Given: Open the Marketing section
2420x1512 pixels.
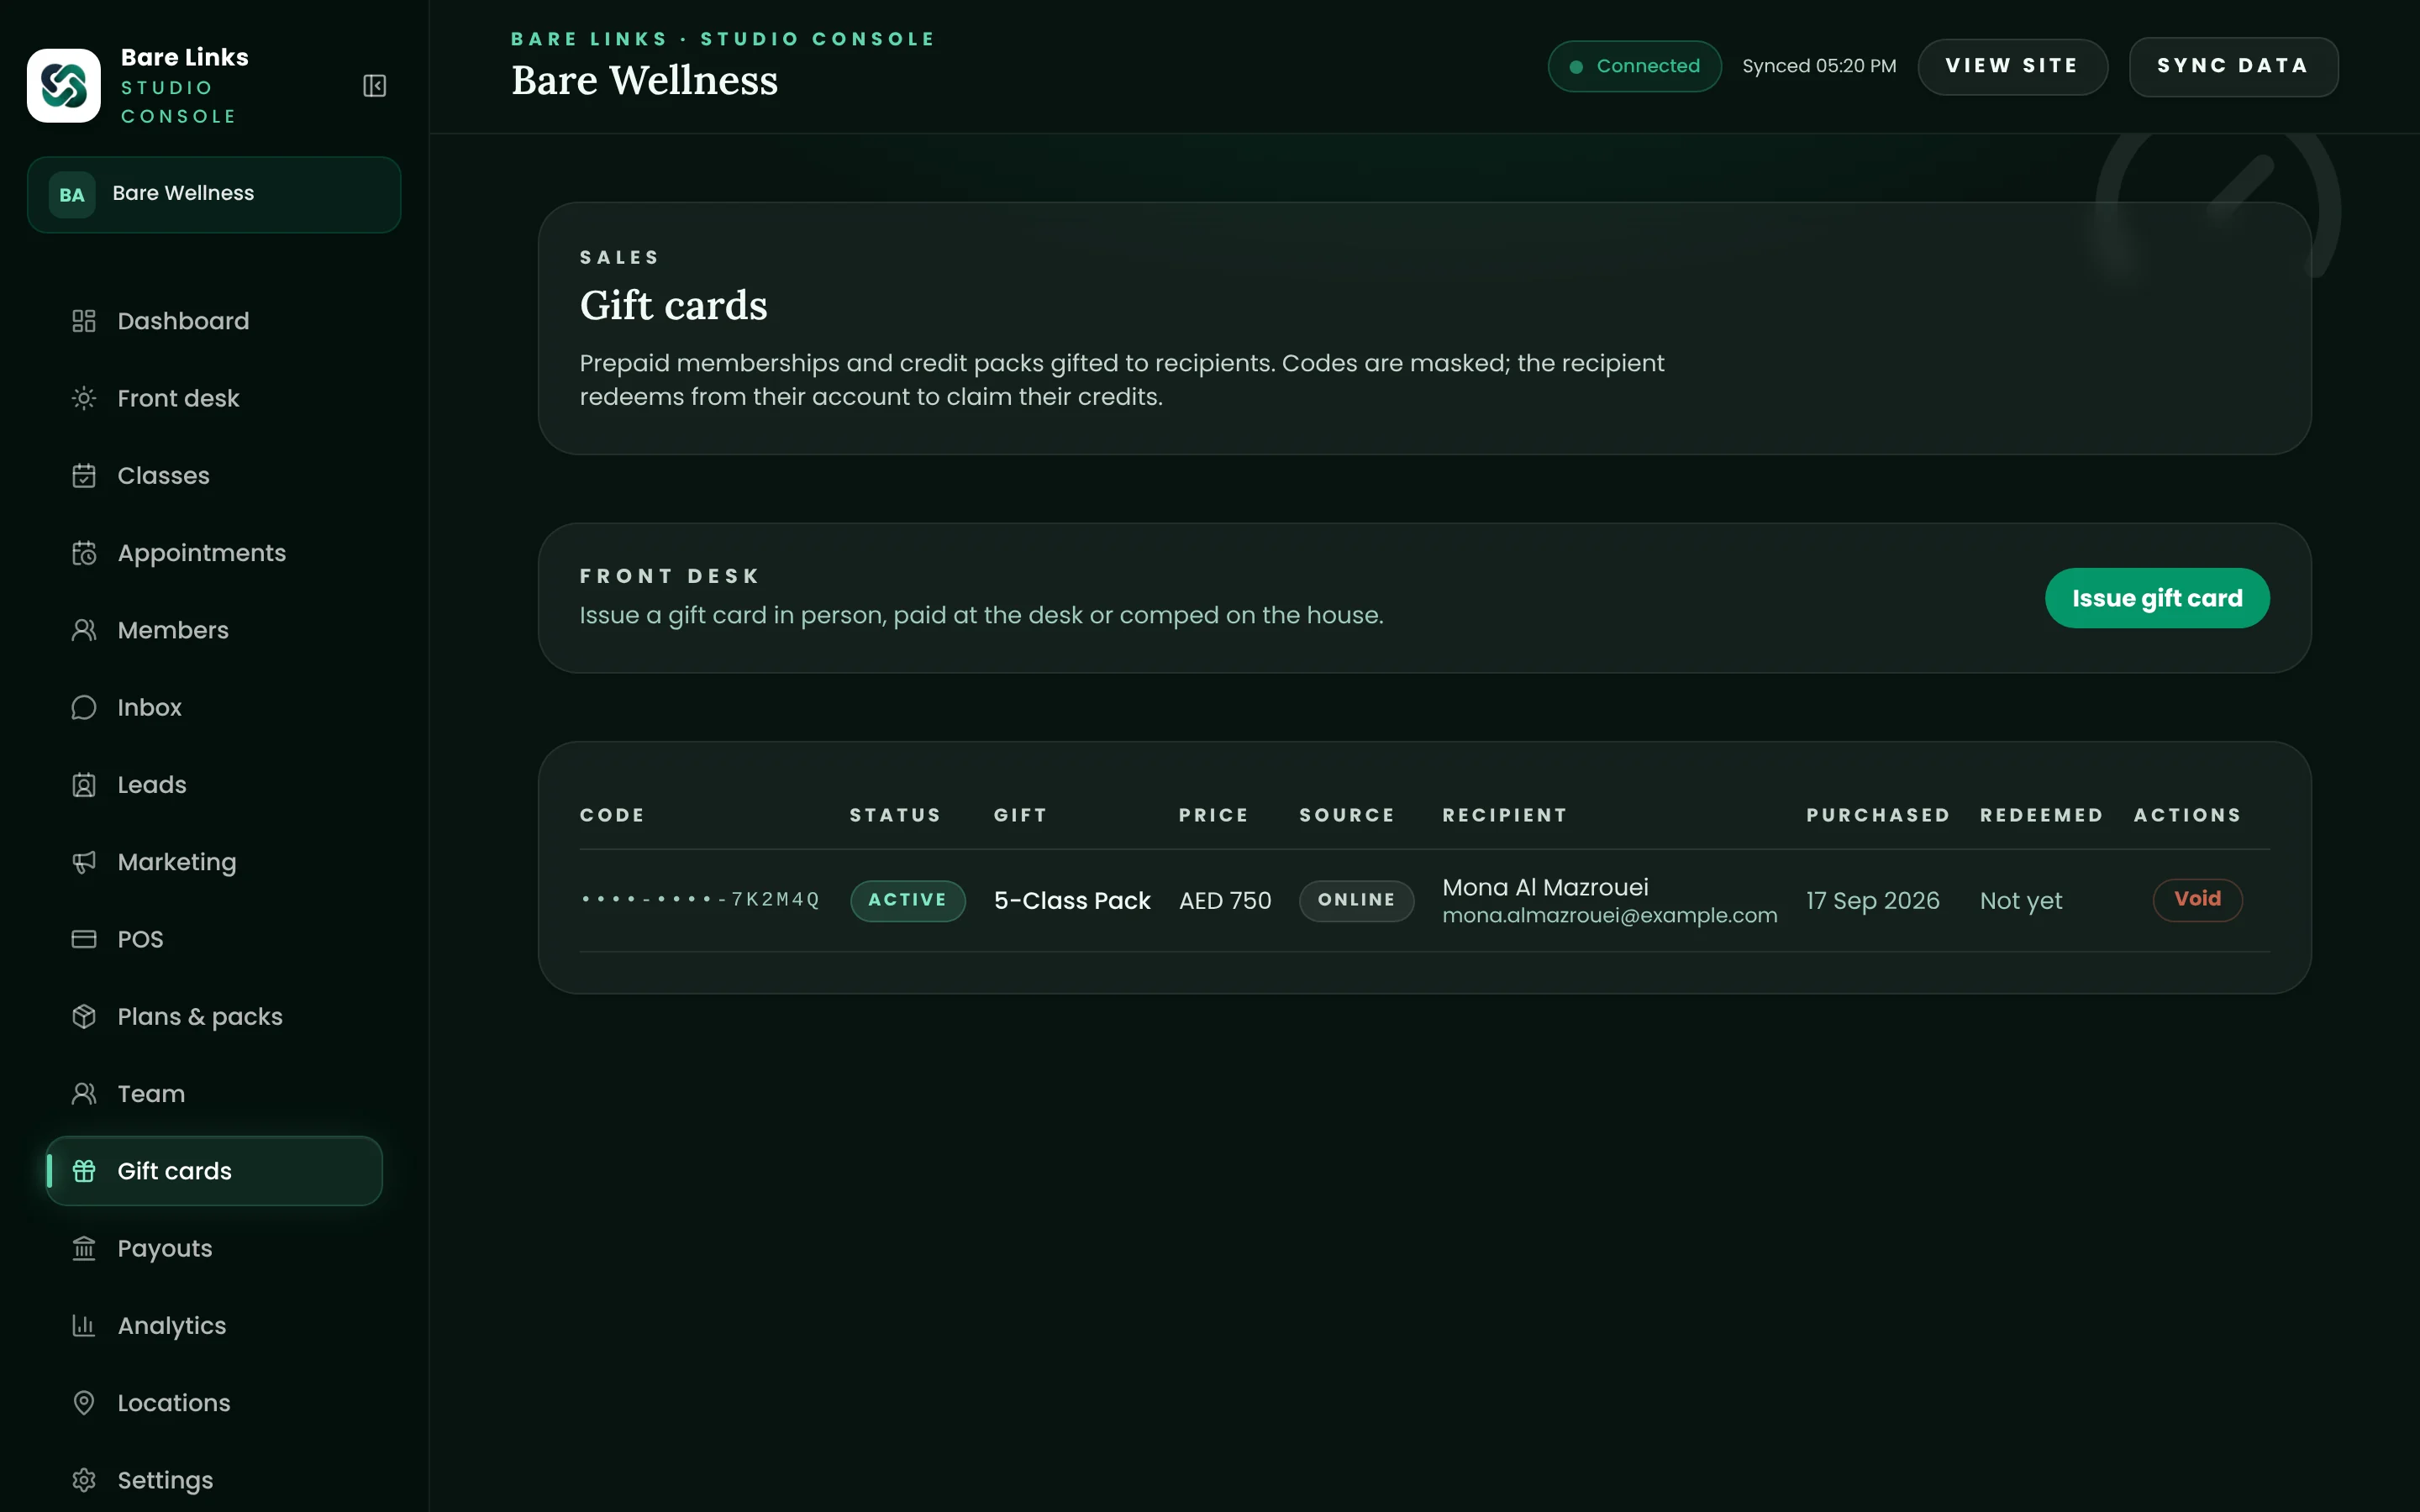Looking at the screenshot, I should (x=214, y=862).
